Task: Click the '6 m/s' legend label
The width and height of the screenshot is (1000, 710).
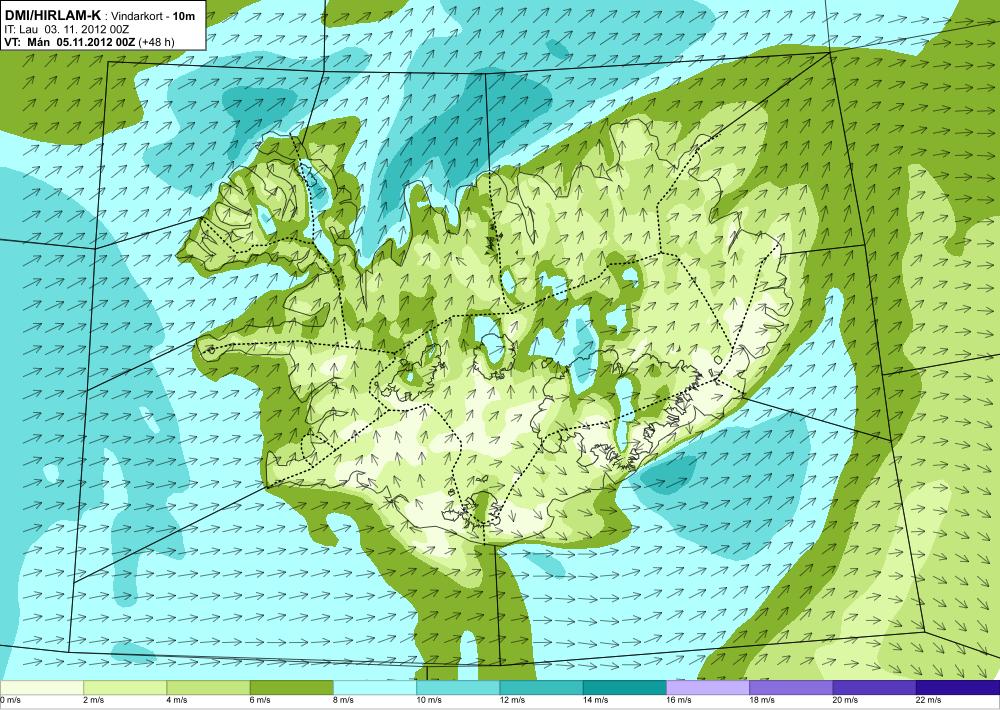Action: [260, 700]
